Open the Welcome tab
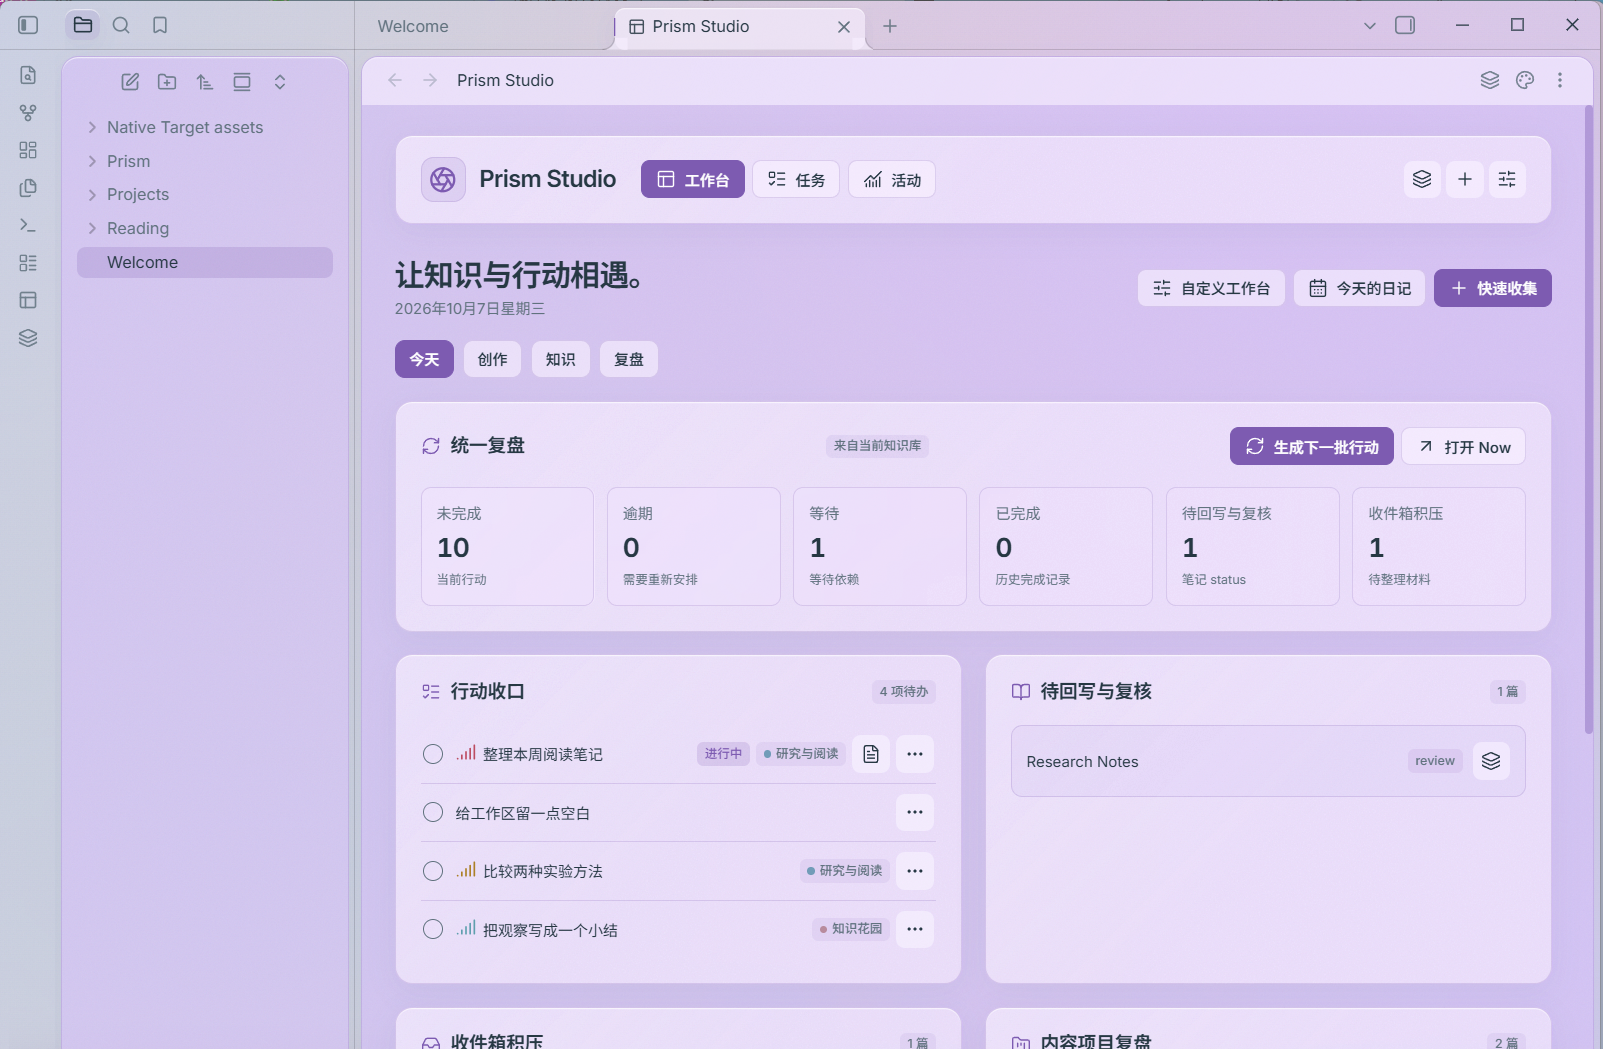The height and width of the screenshot is (1049, 1603). point(413,26)
